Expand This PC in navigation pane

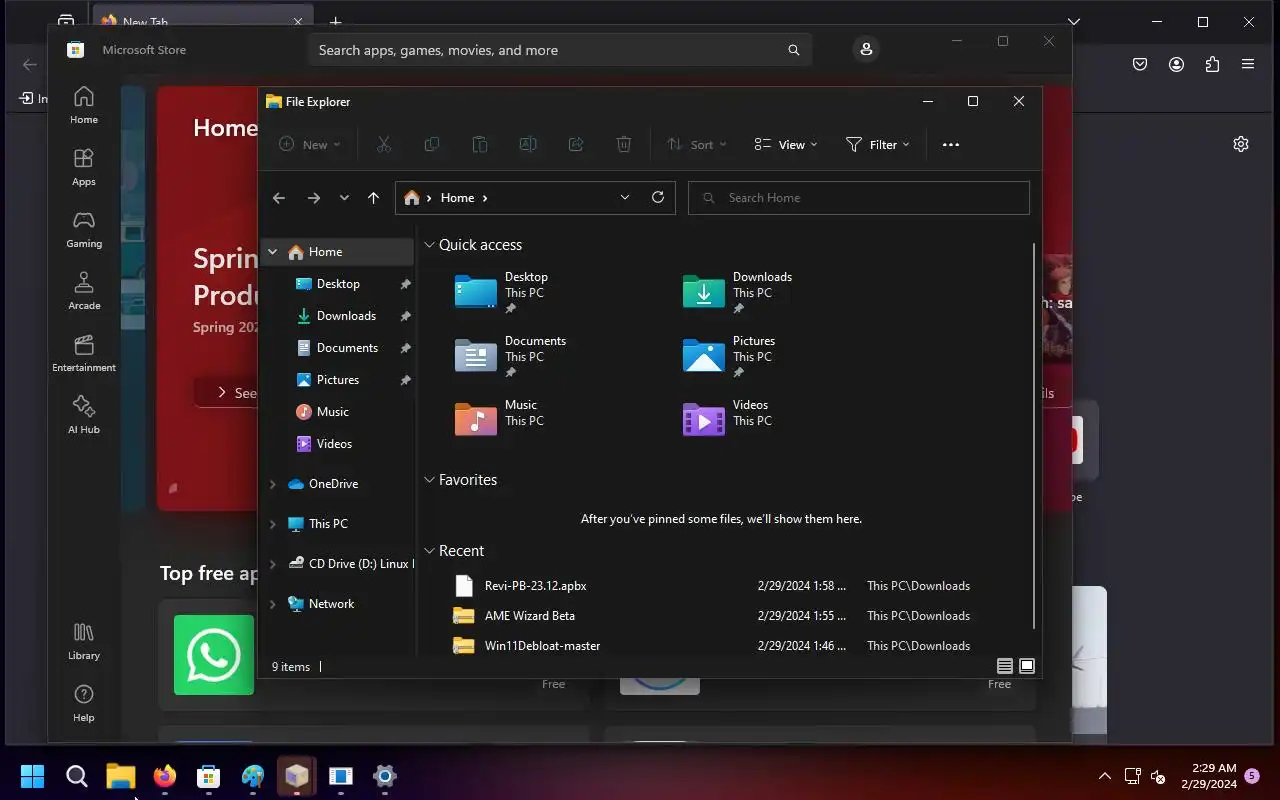click(272, 524)
